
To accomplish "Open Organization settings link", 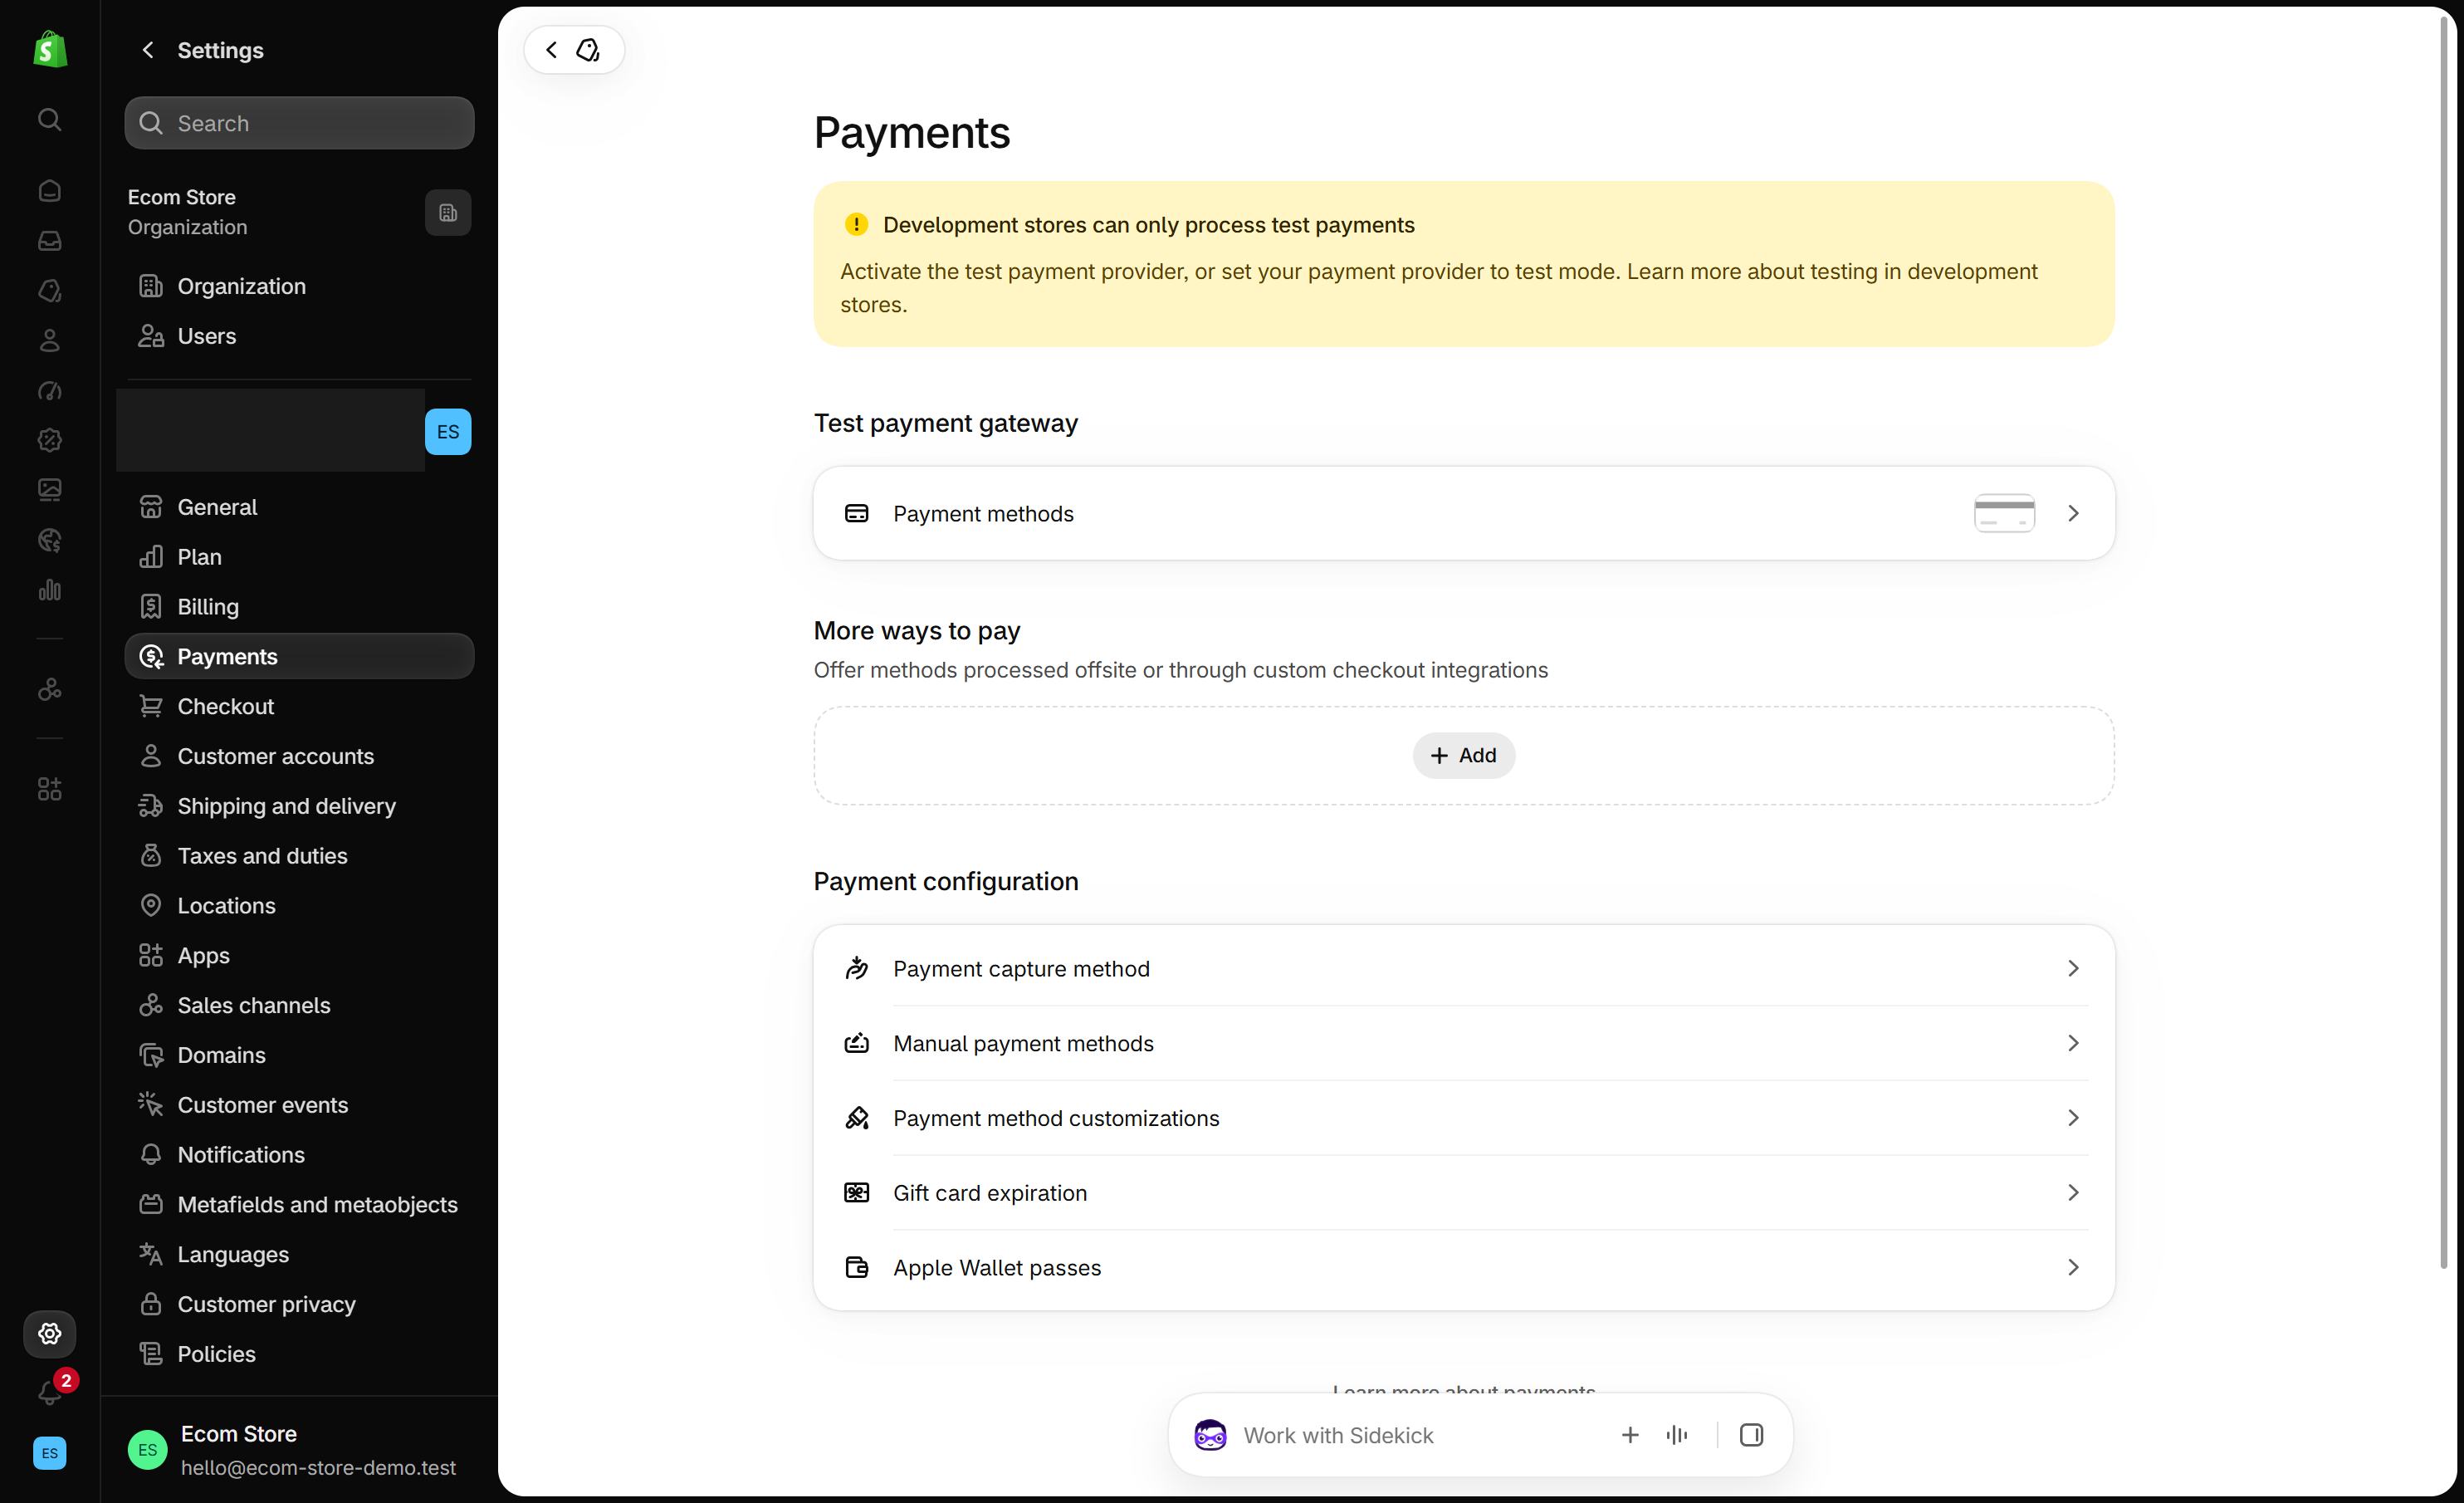I will [x=299, y=286].
